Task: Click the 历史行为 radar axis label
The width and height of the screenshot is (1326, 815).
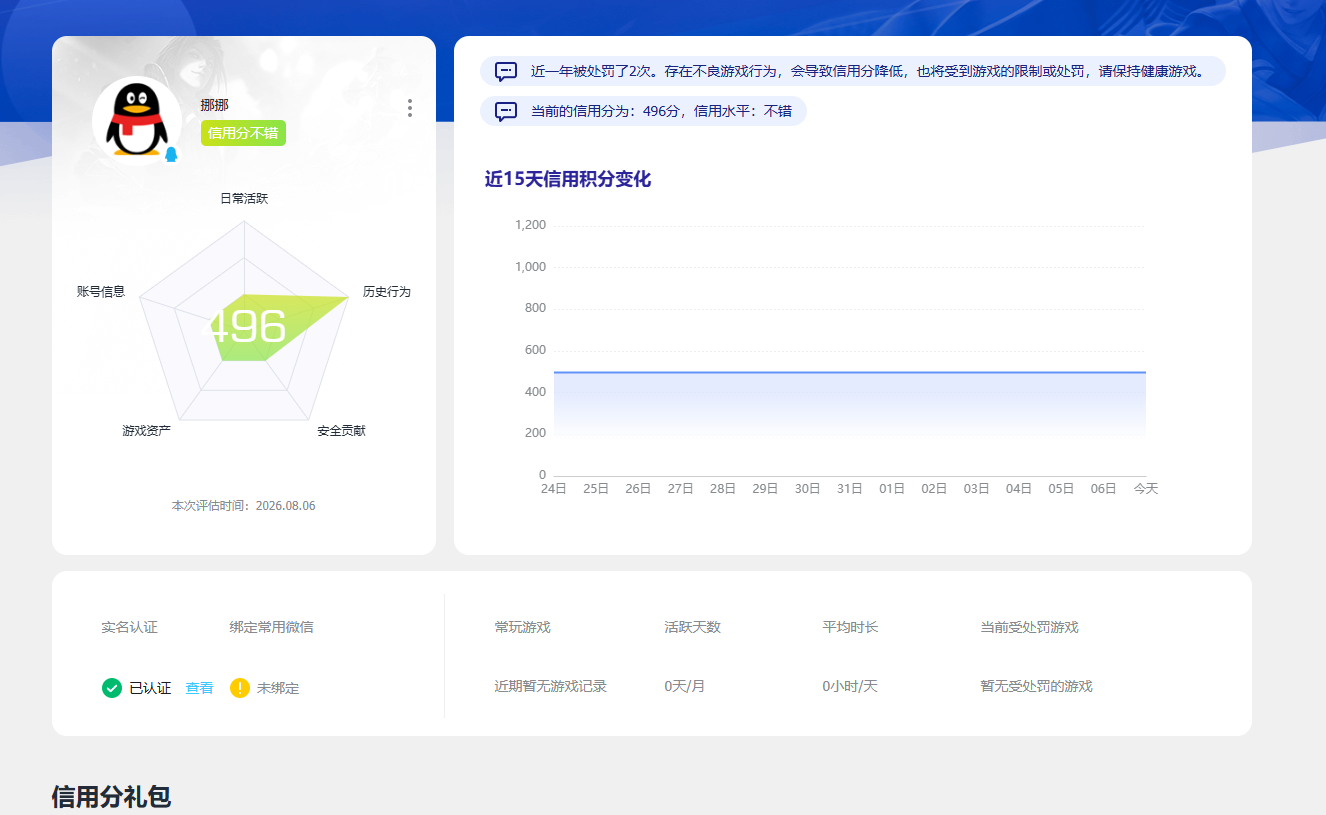Action: tap(387, 292)
